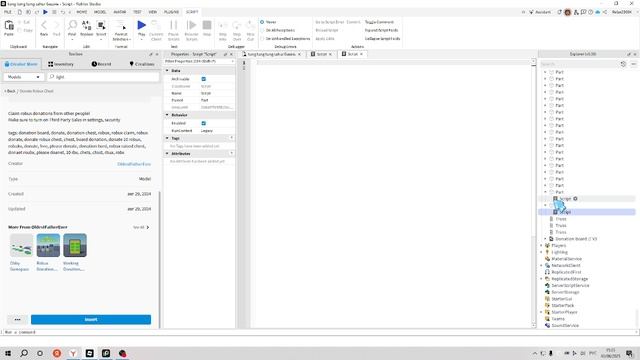640x360 pixels.
Task: Click Back link in Toolbox asset page
Action: 10,91
